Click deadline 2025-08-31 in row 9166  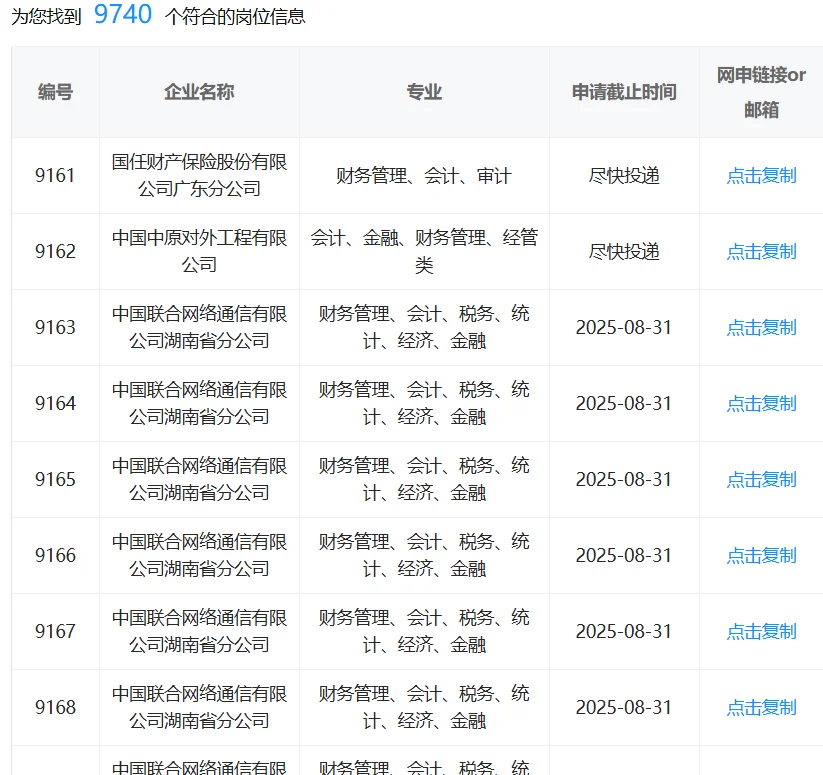click(624, 555)
